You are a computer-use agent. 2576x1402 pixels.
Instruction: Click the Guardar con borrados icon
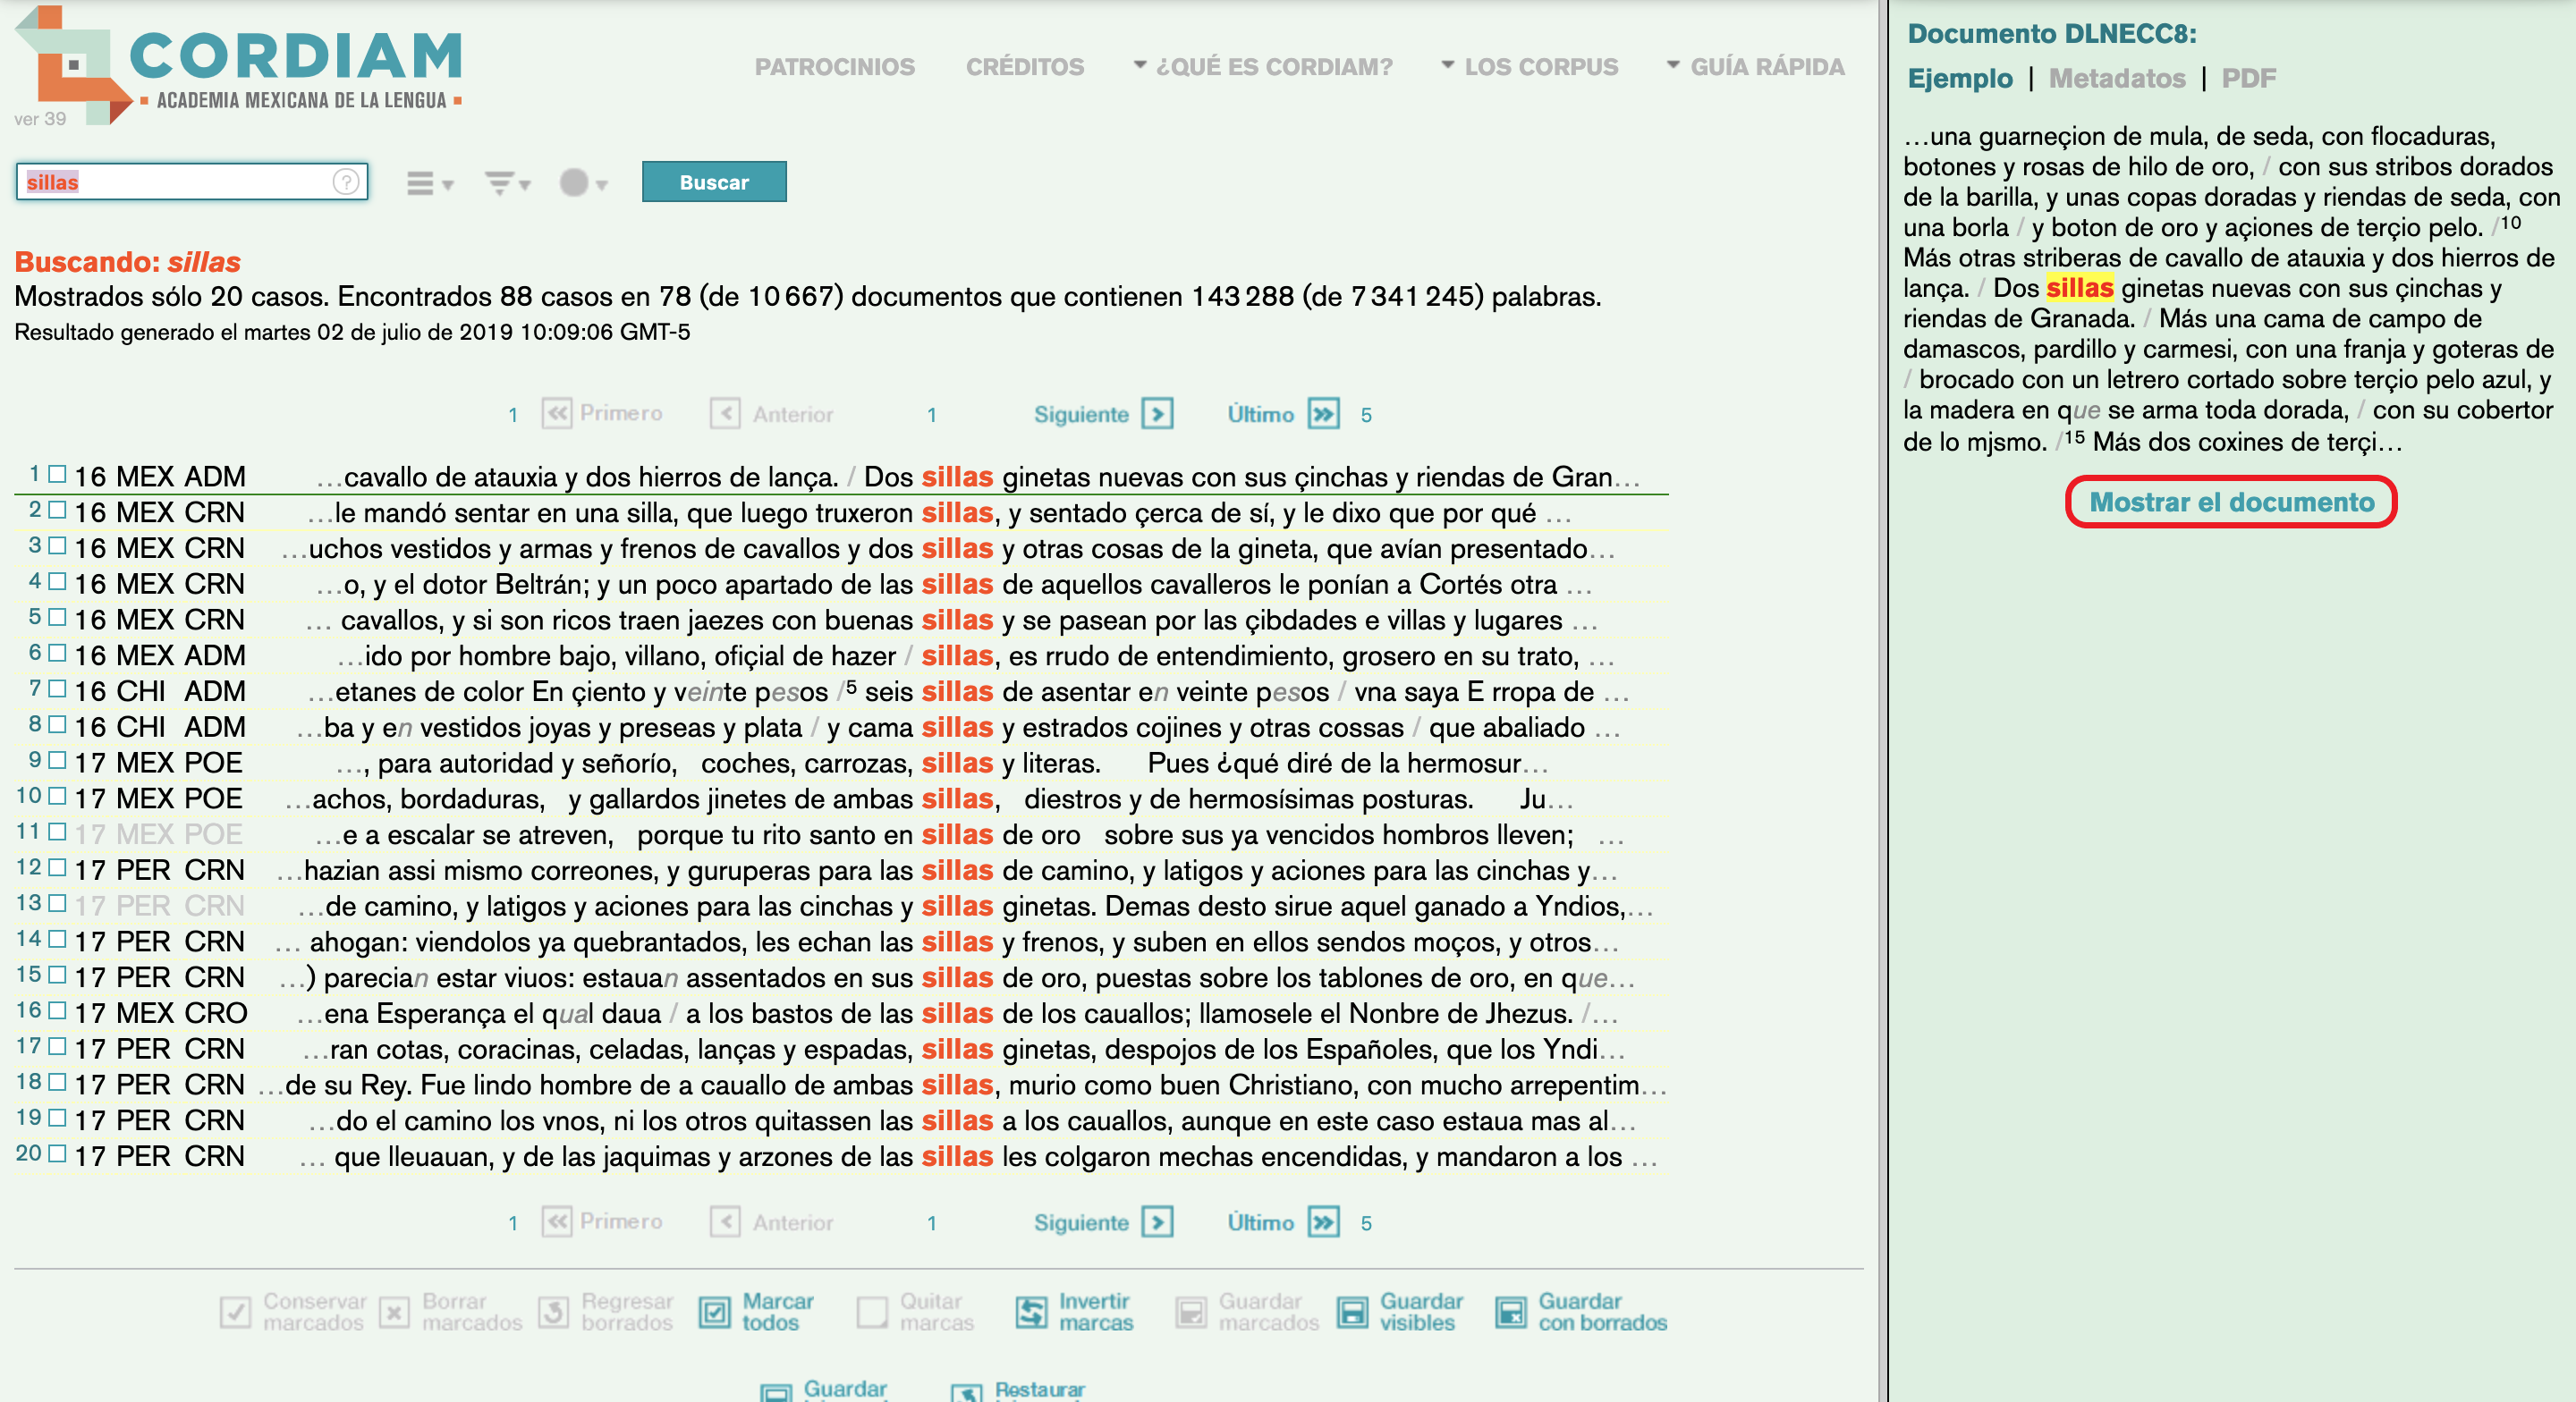pyautogui.click(x=1510, y=1311)
